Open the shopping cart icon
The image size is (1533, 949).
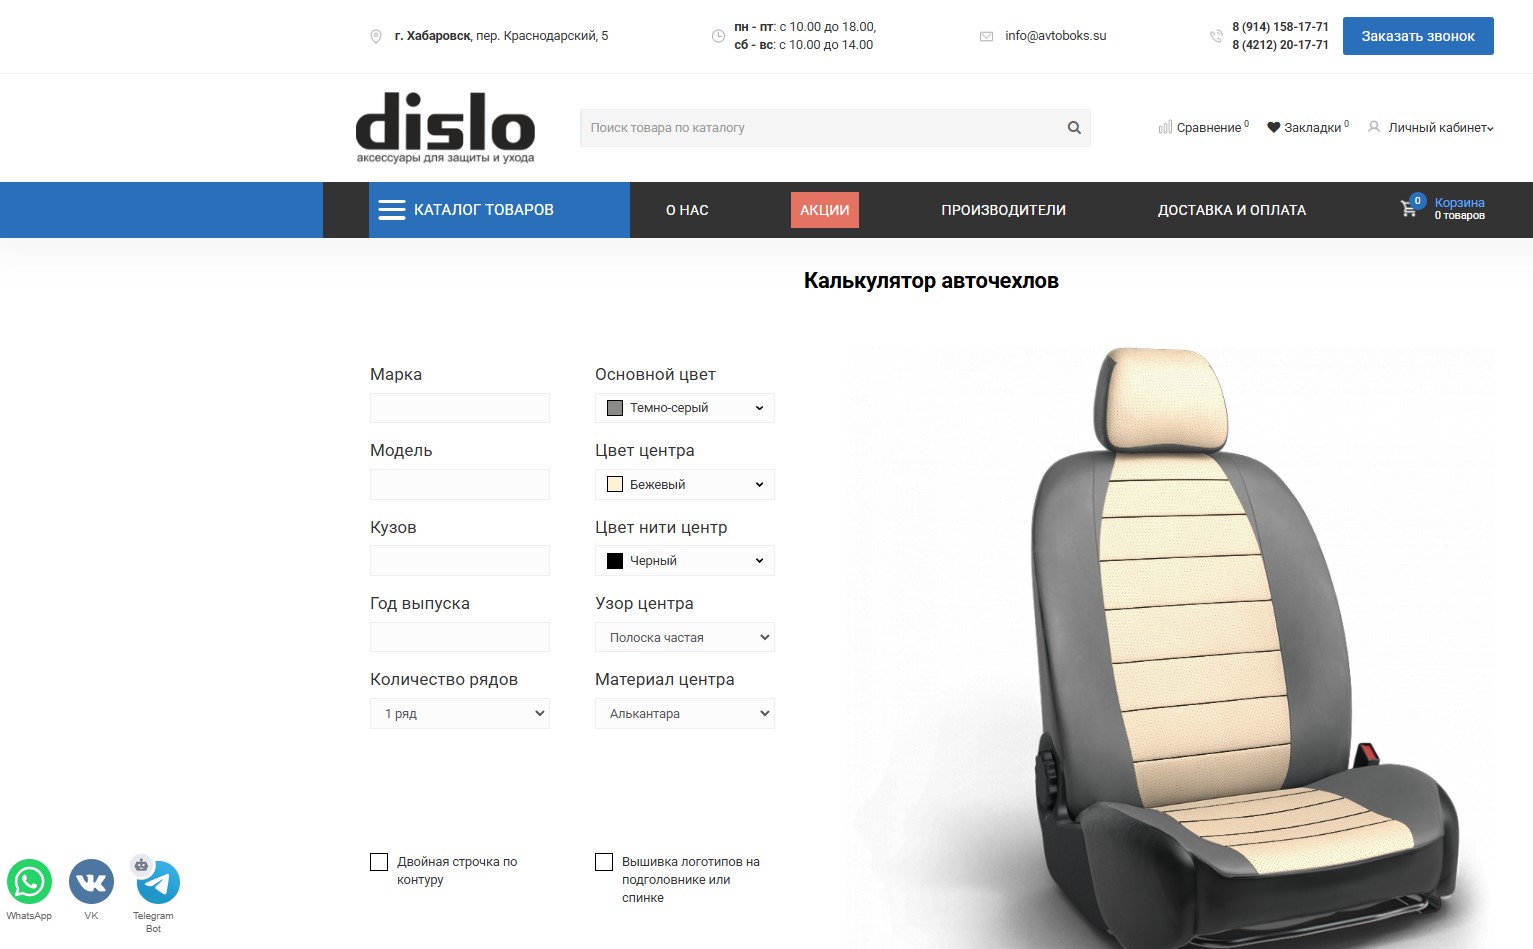[x=1409, y=209]
